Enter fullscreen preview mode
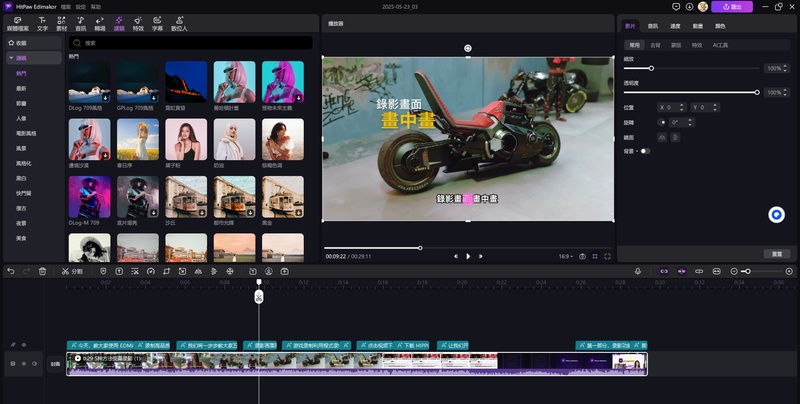This screenshot has width=800, height=404. pyautogui.click(x=607, y=257)
